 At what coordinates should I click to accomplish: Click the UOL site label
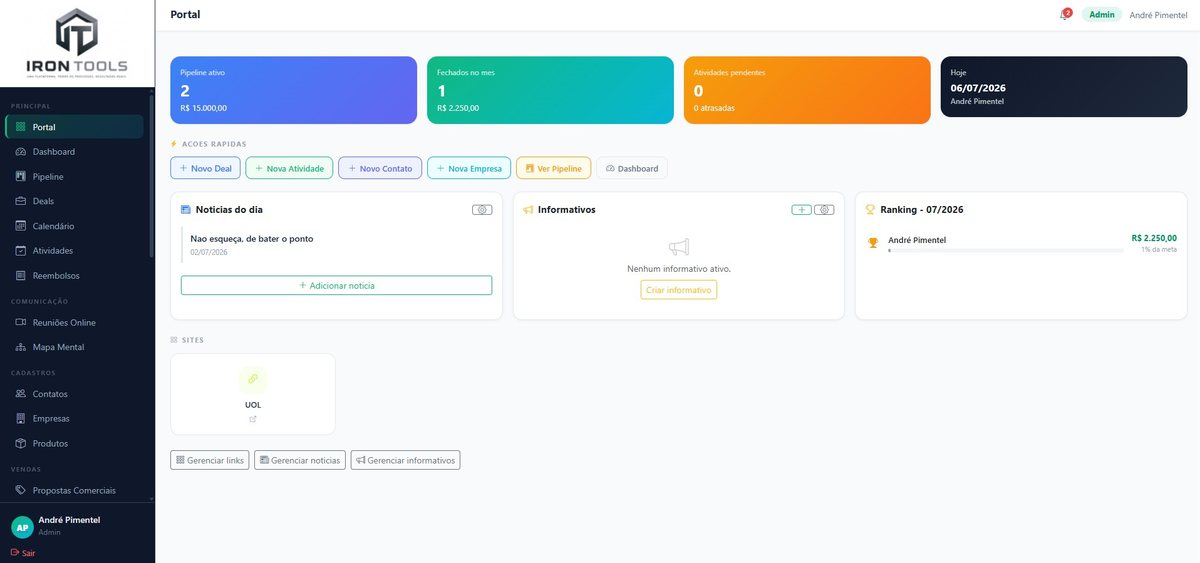[253, 405]
